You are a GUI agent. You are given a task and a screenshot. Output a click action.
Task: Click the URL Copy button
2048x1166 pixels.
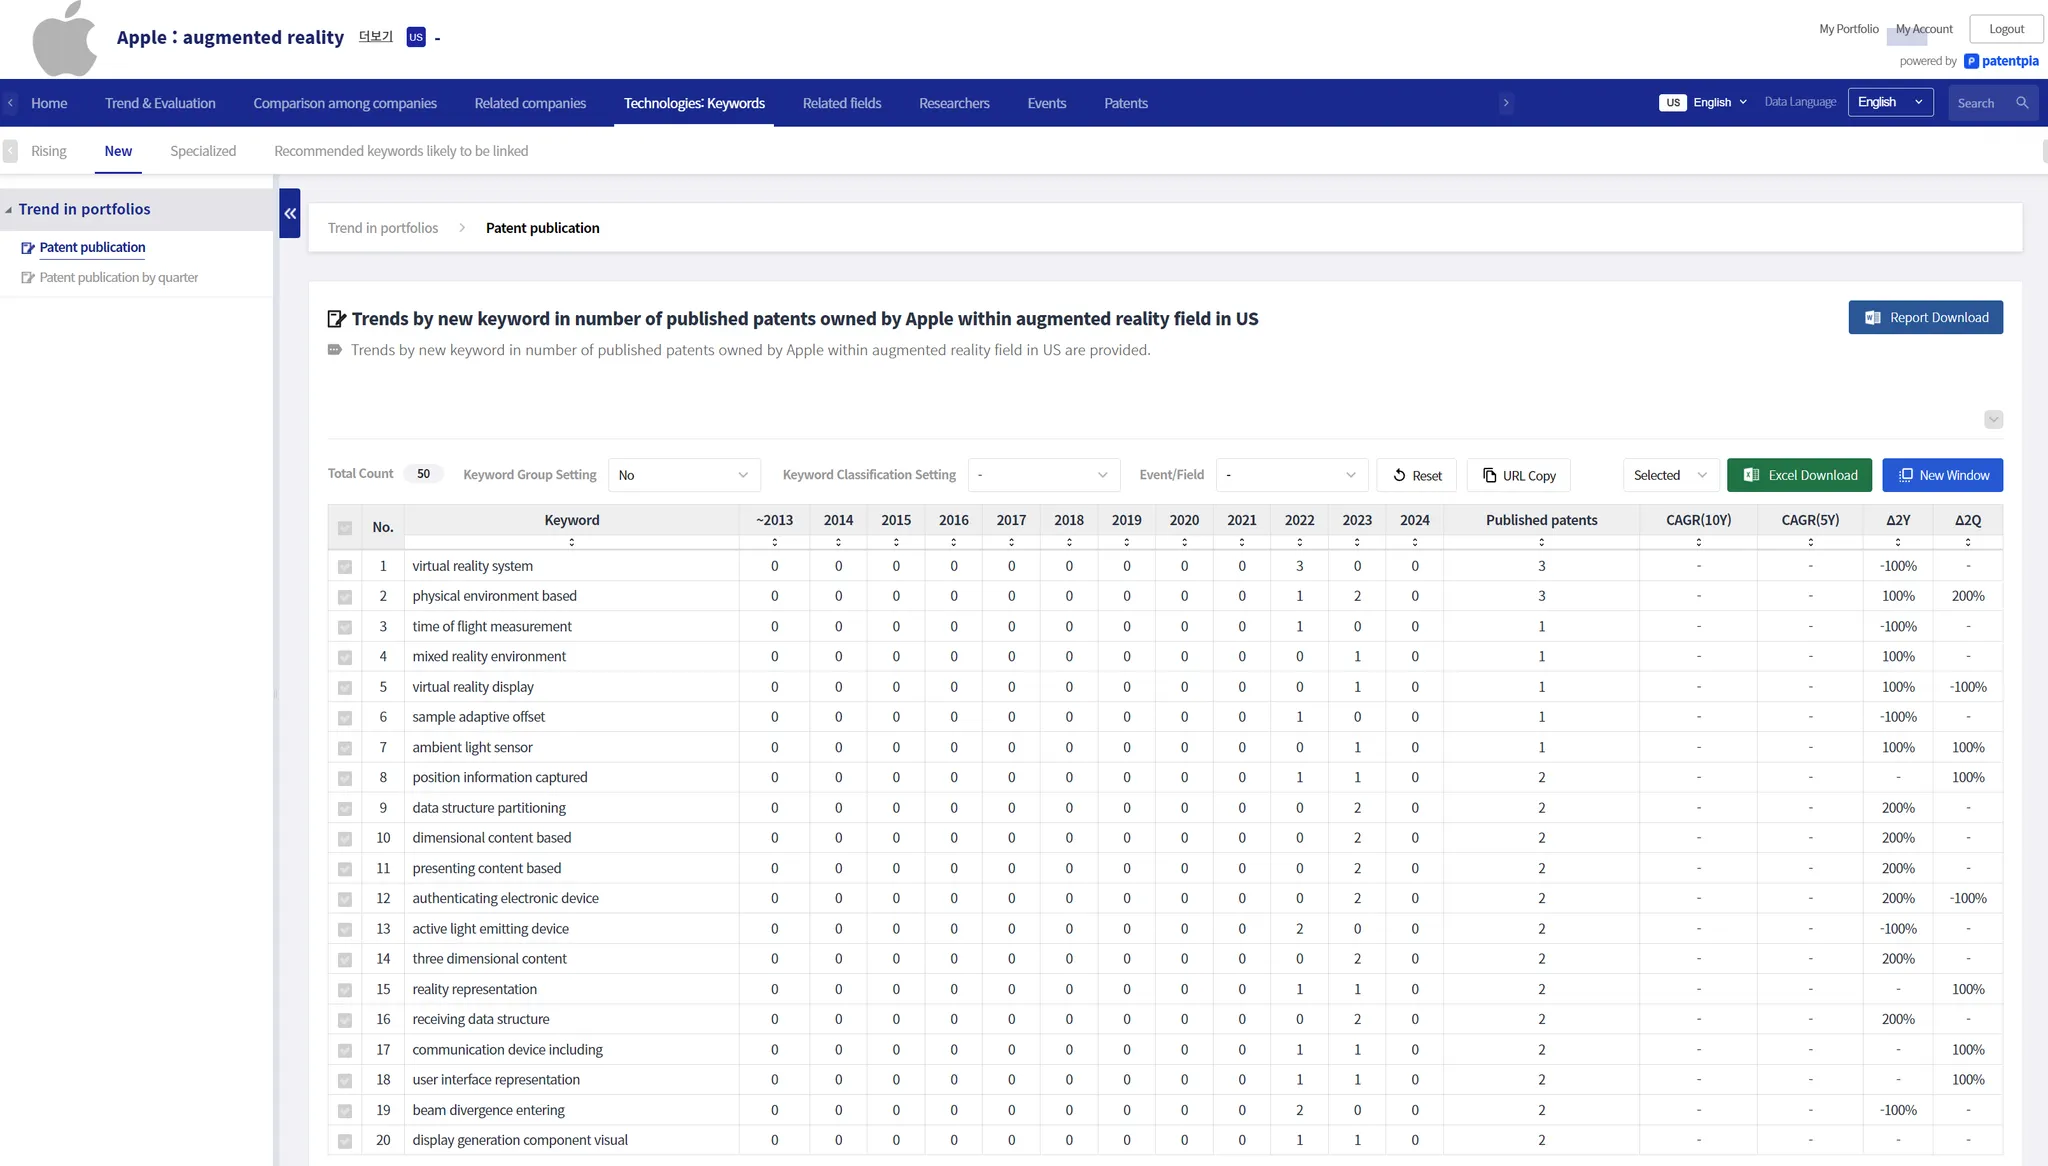tap(1518, 475)
